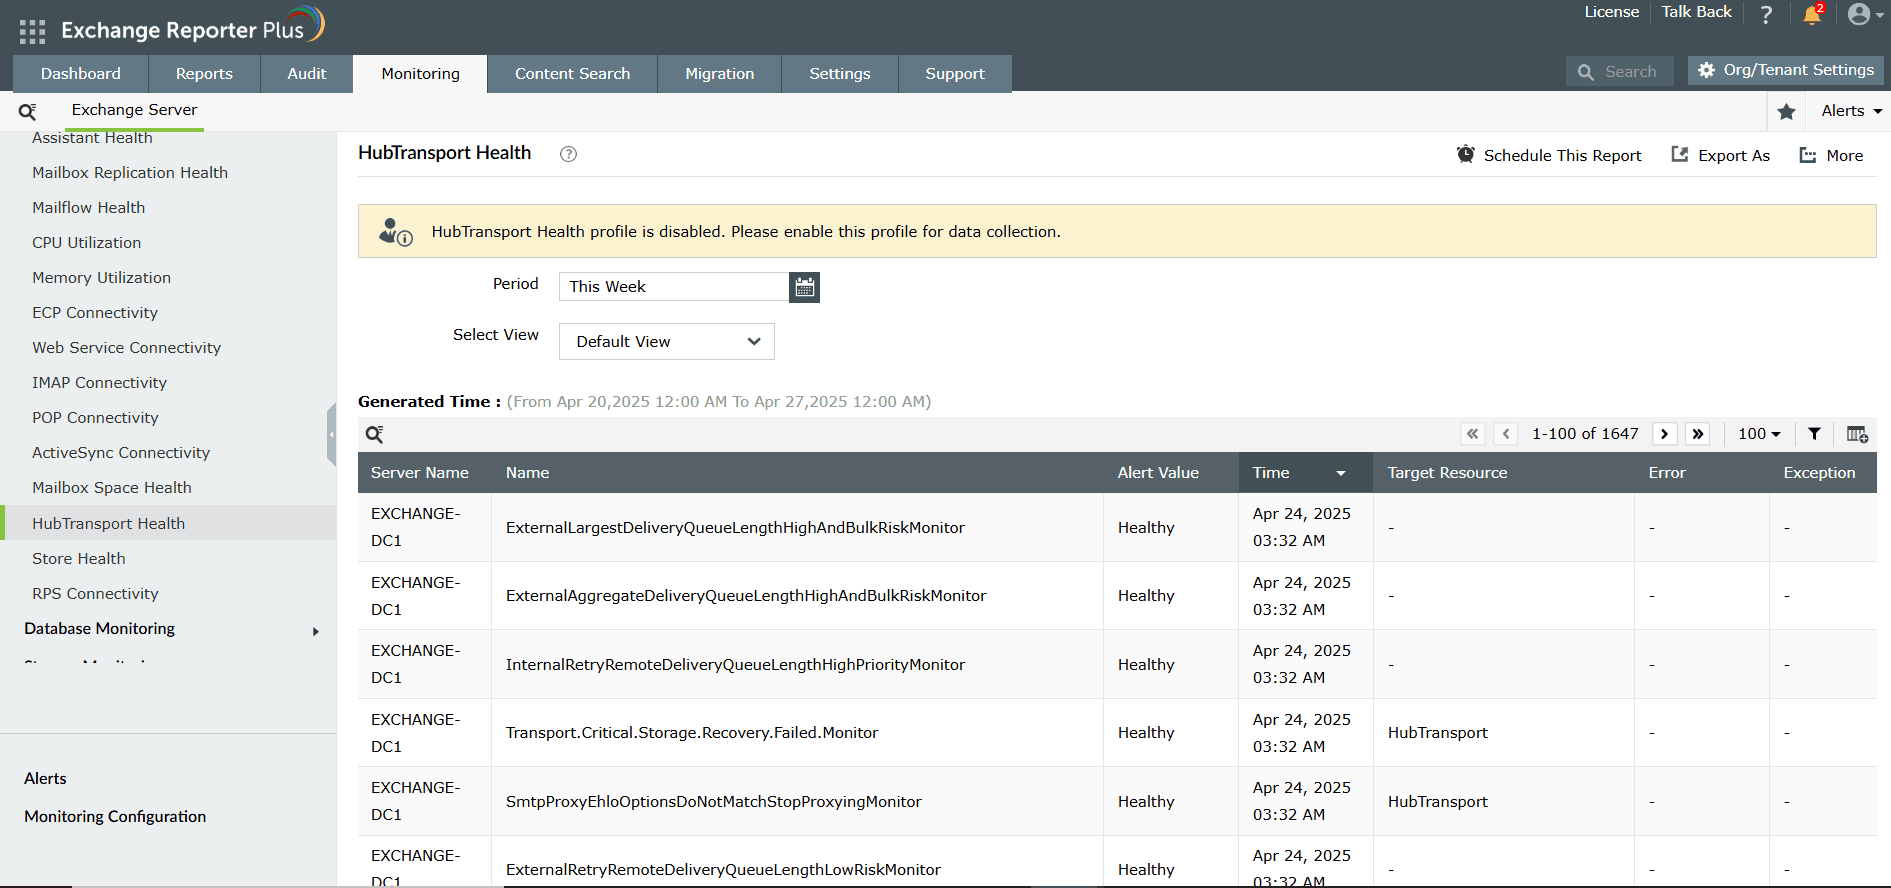Sort by the Time column
This screenshot has height=888, width=1891.
pos(1305,473)
